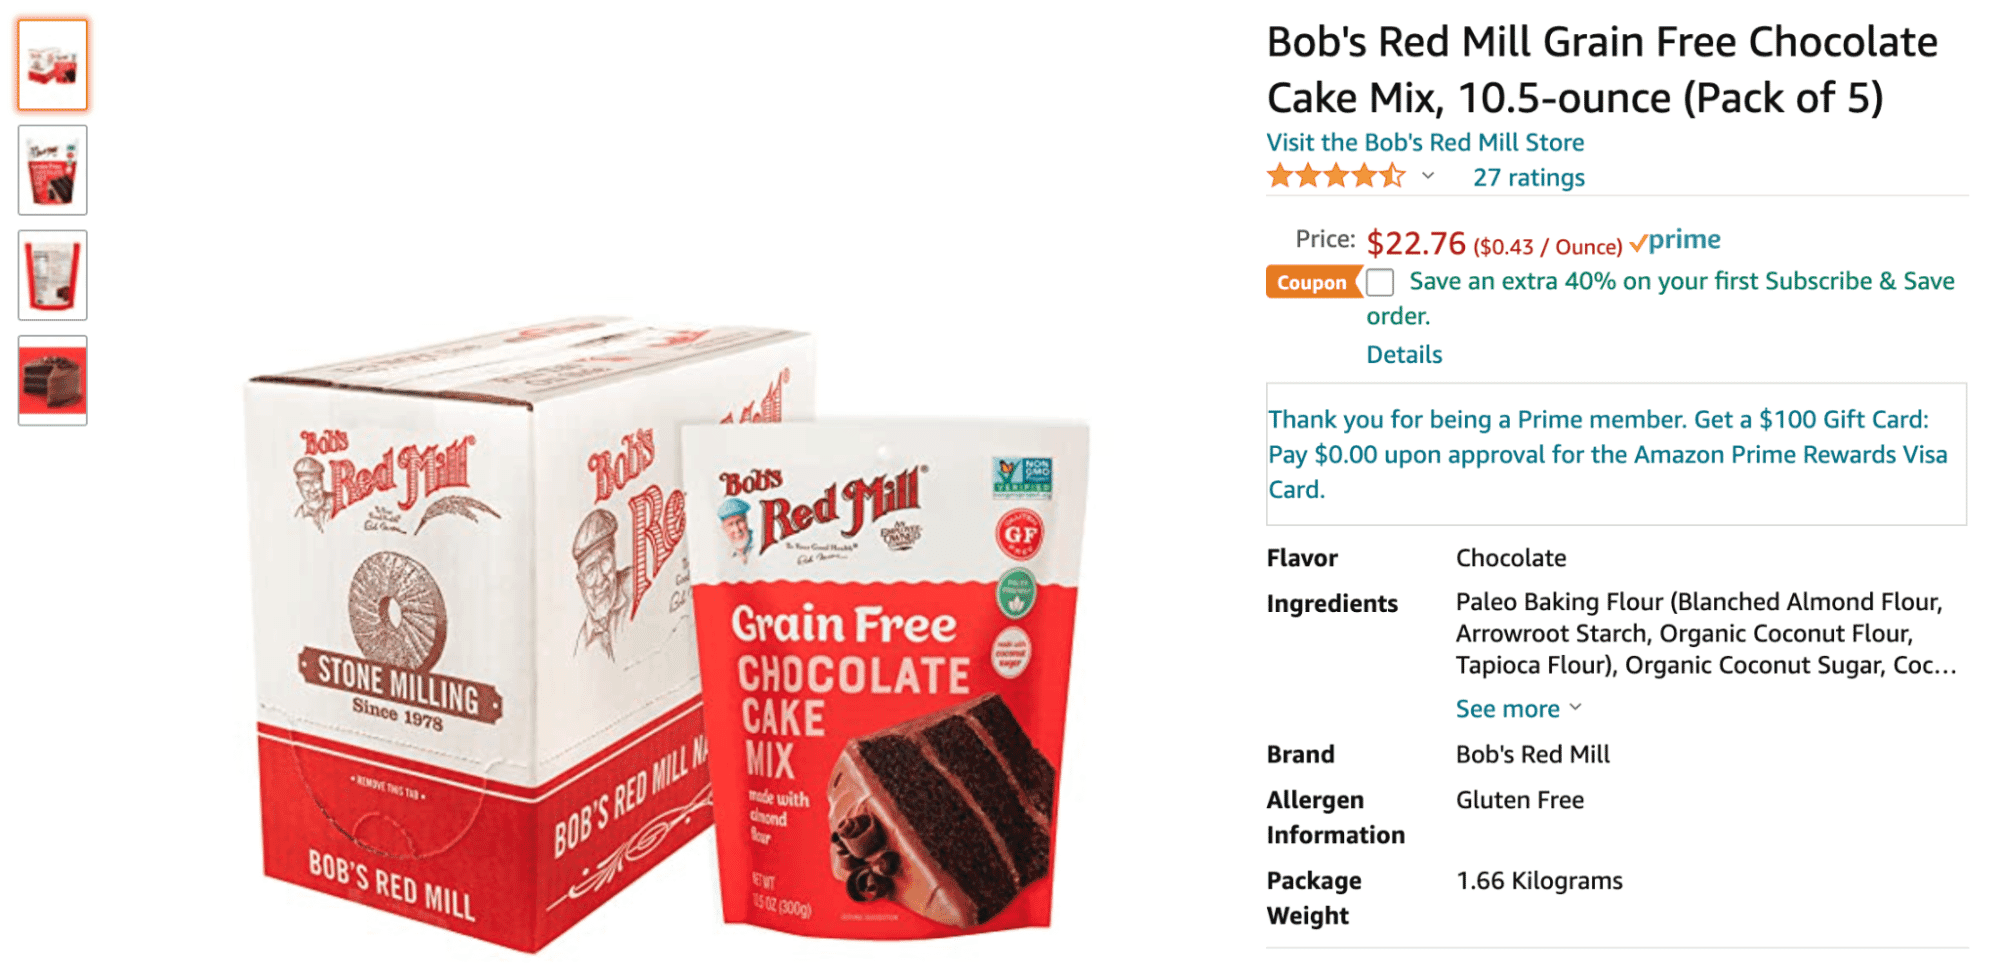Tick the Subscribe & Save coupon checkbox
Screen dimensions: 1999x978
click(x=1380, y=282)
